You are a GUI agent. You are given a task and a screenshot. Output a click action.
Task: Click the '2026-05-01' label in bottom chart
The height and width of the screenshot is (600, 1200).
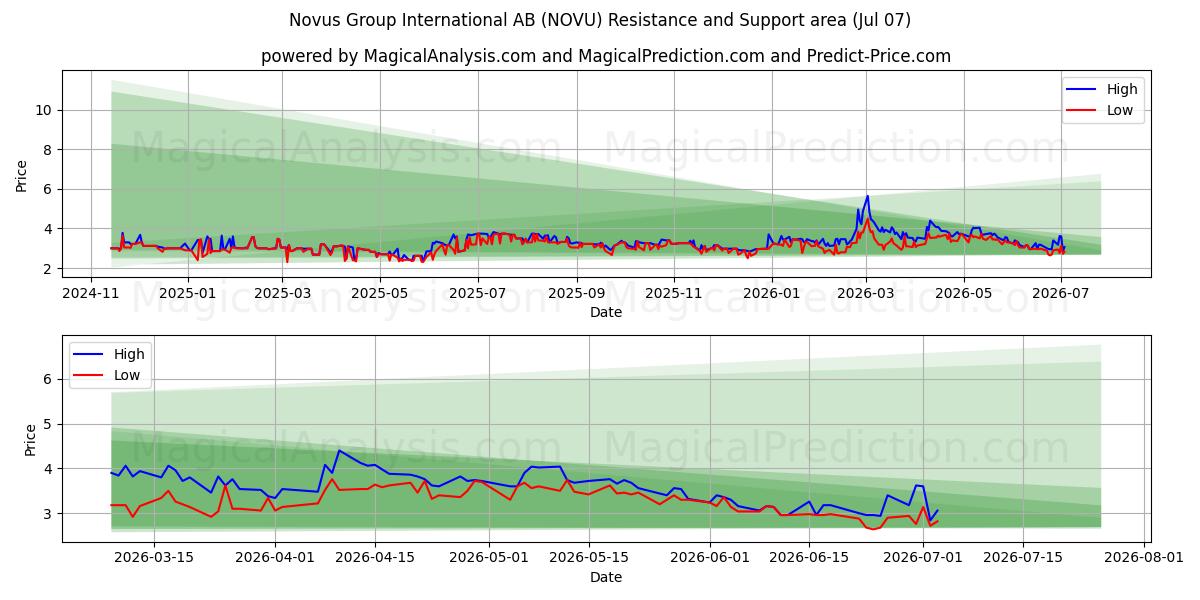coord(490,559)
